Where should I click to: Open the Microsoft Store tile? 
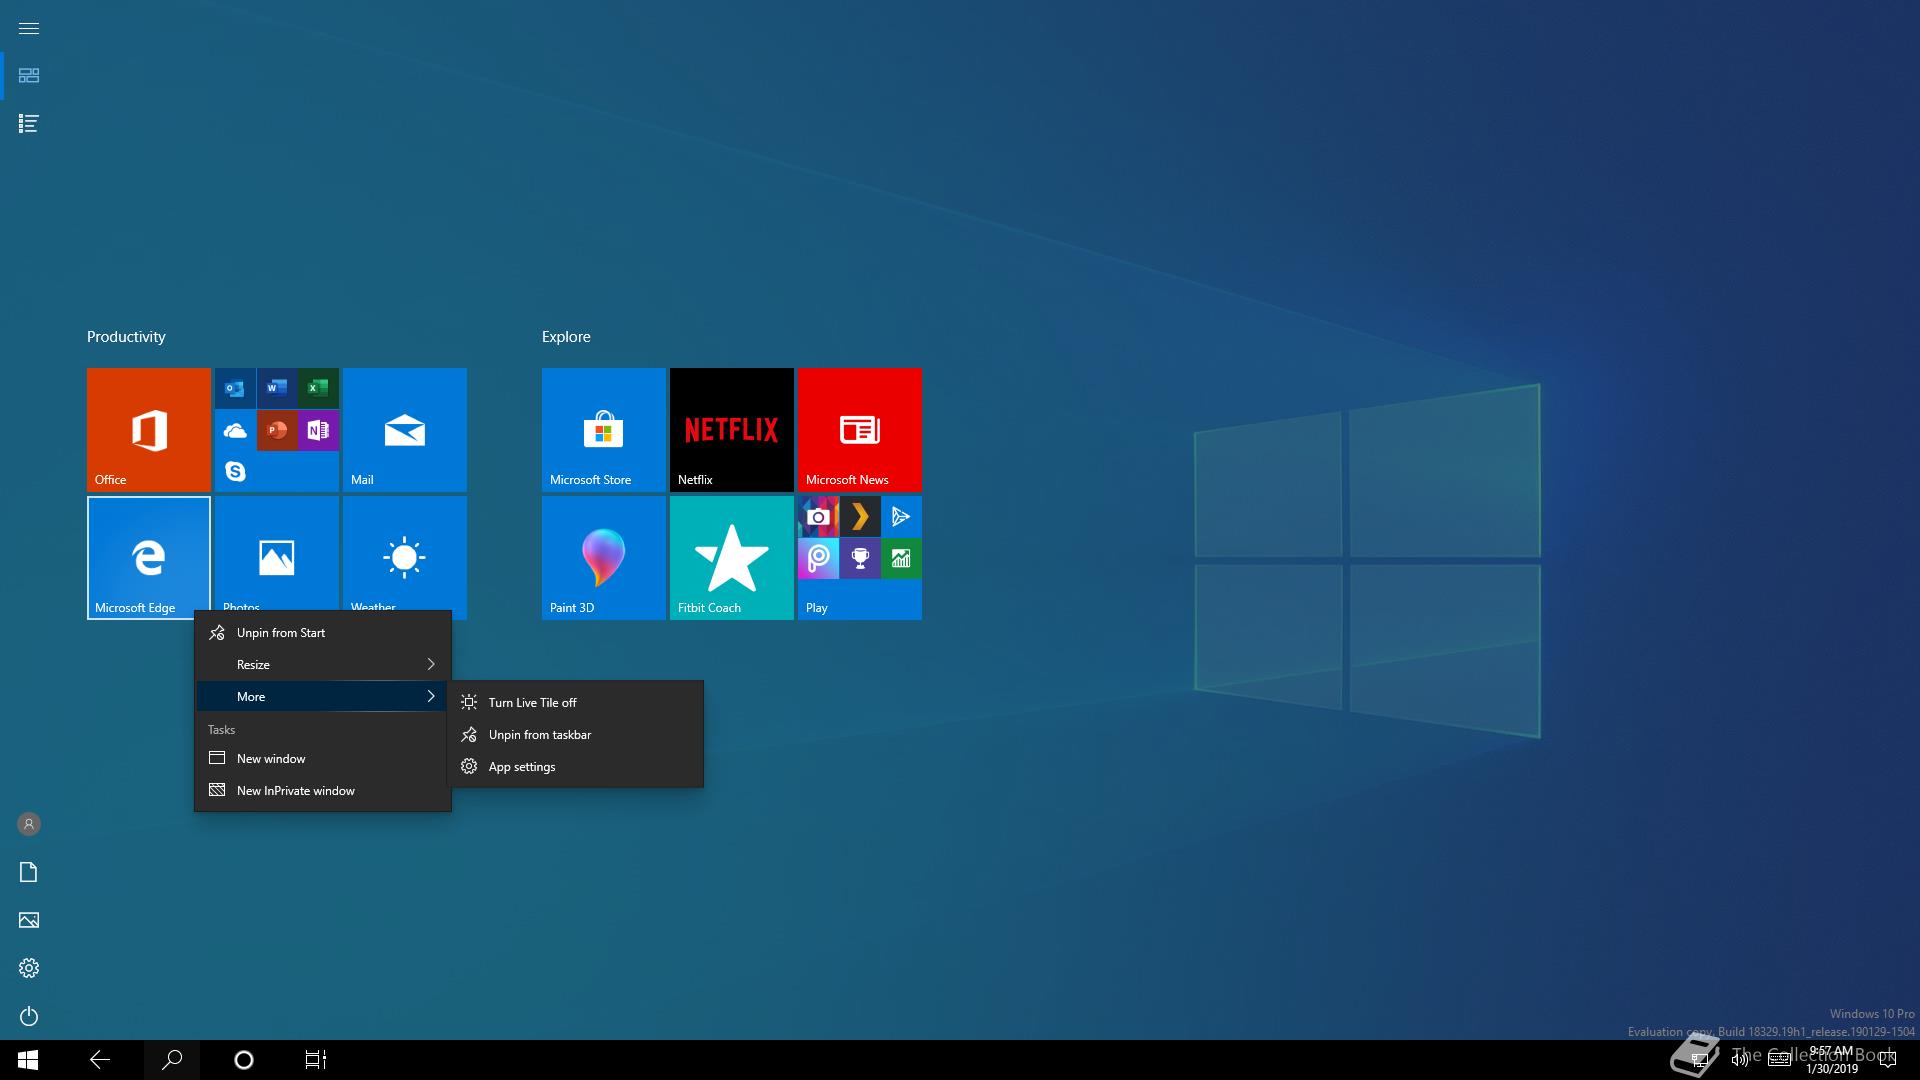tap(604, 430)
